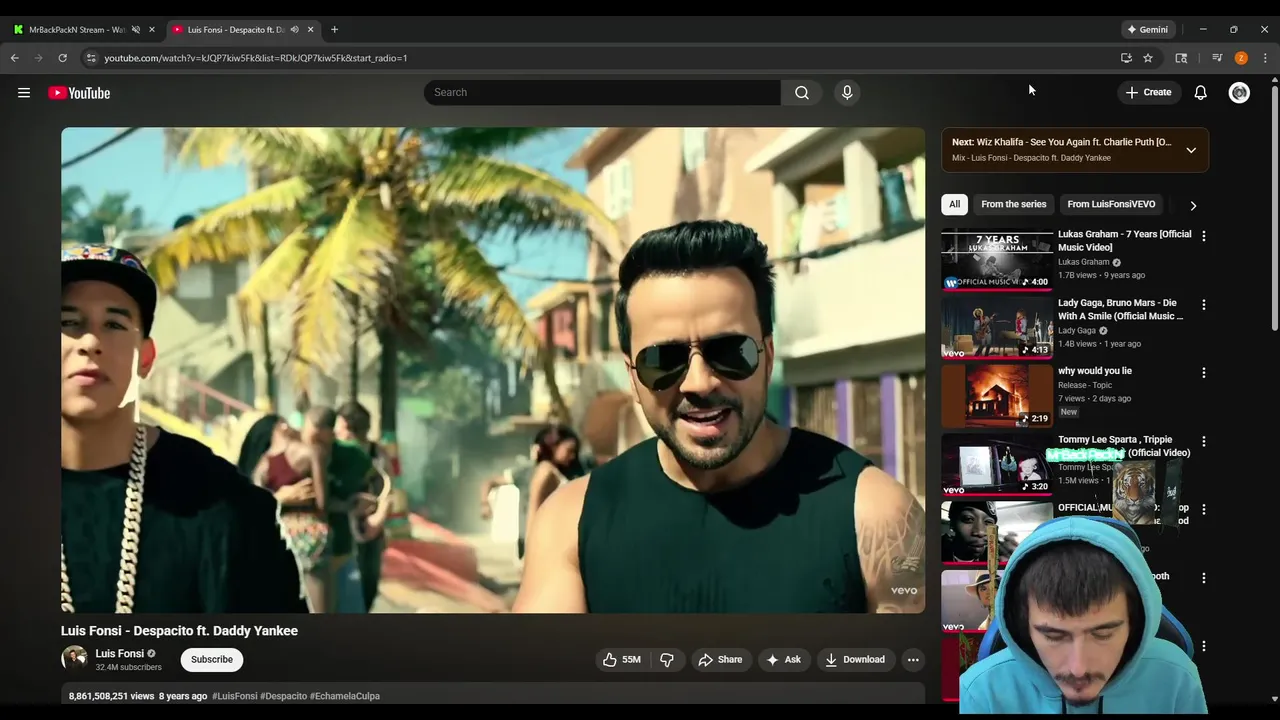Open Lukas Graham 7 Years thumbnail
Screen dimensions: 1280x720
(x=997, y=259)
